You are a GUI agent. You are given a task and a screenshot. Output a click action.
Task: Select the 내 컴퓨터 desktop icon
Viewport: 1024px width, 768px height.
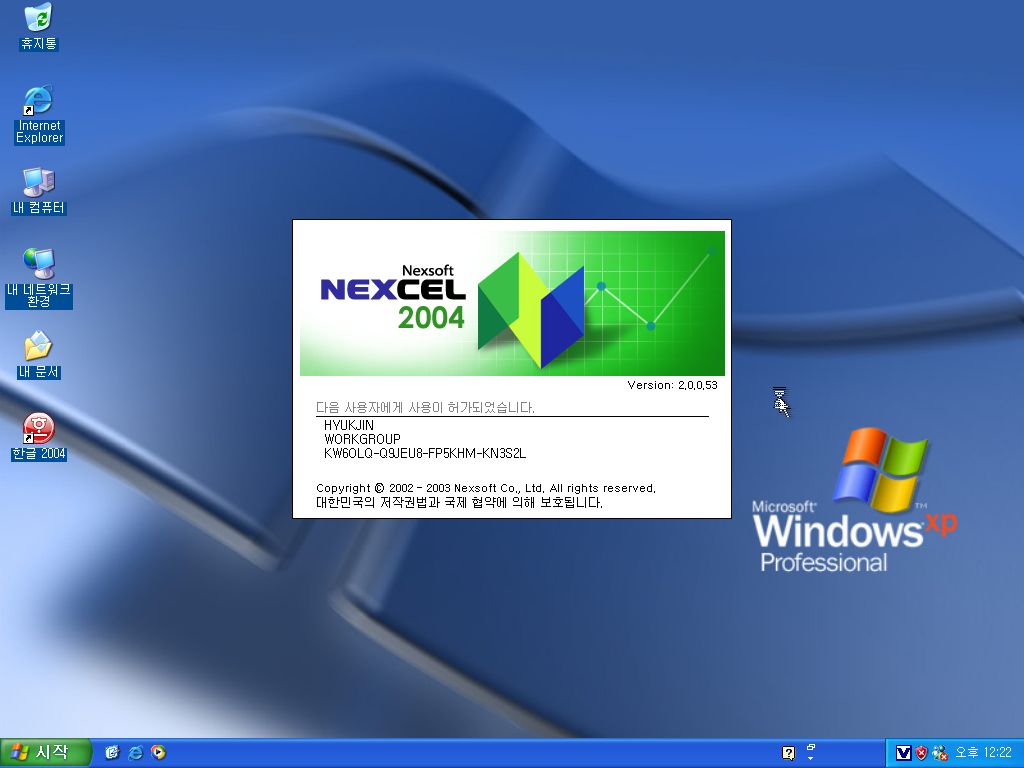point(39,191)
